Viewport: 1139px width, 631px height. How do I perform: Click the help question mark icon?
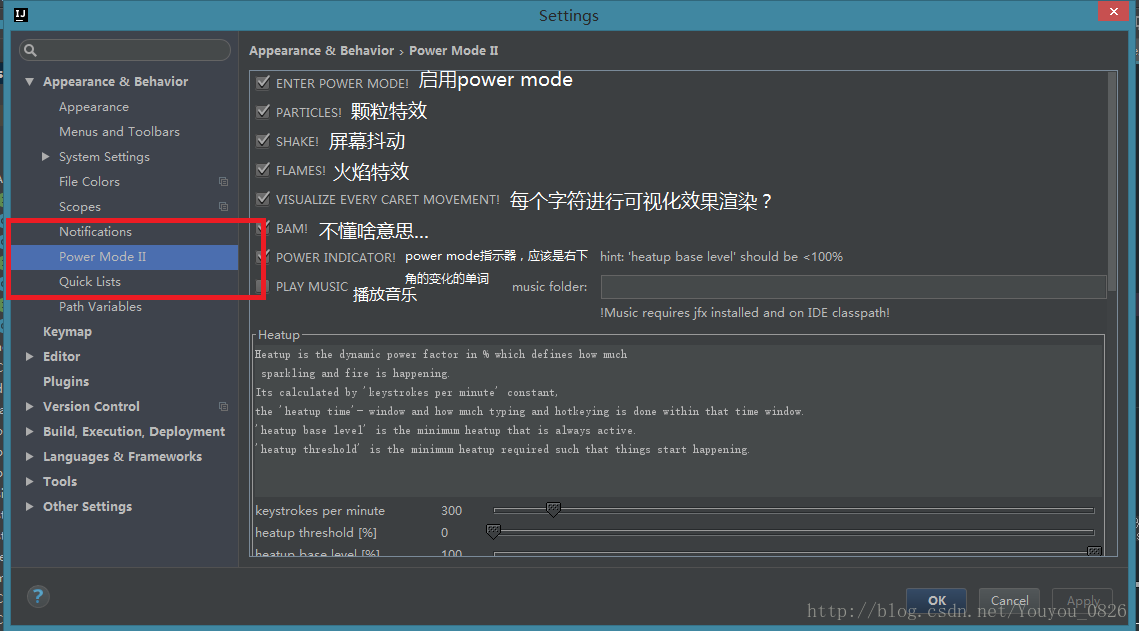[x=37, y=597]
